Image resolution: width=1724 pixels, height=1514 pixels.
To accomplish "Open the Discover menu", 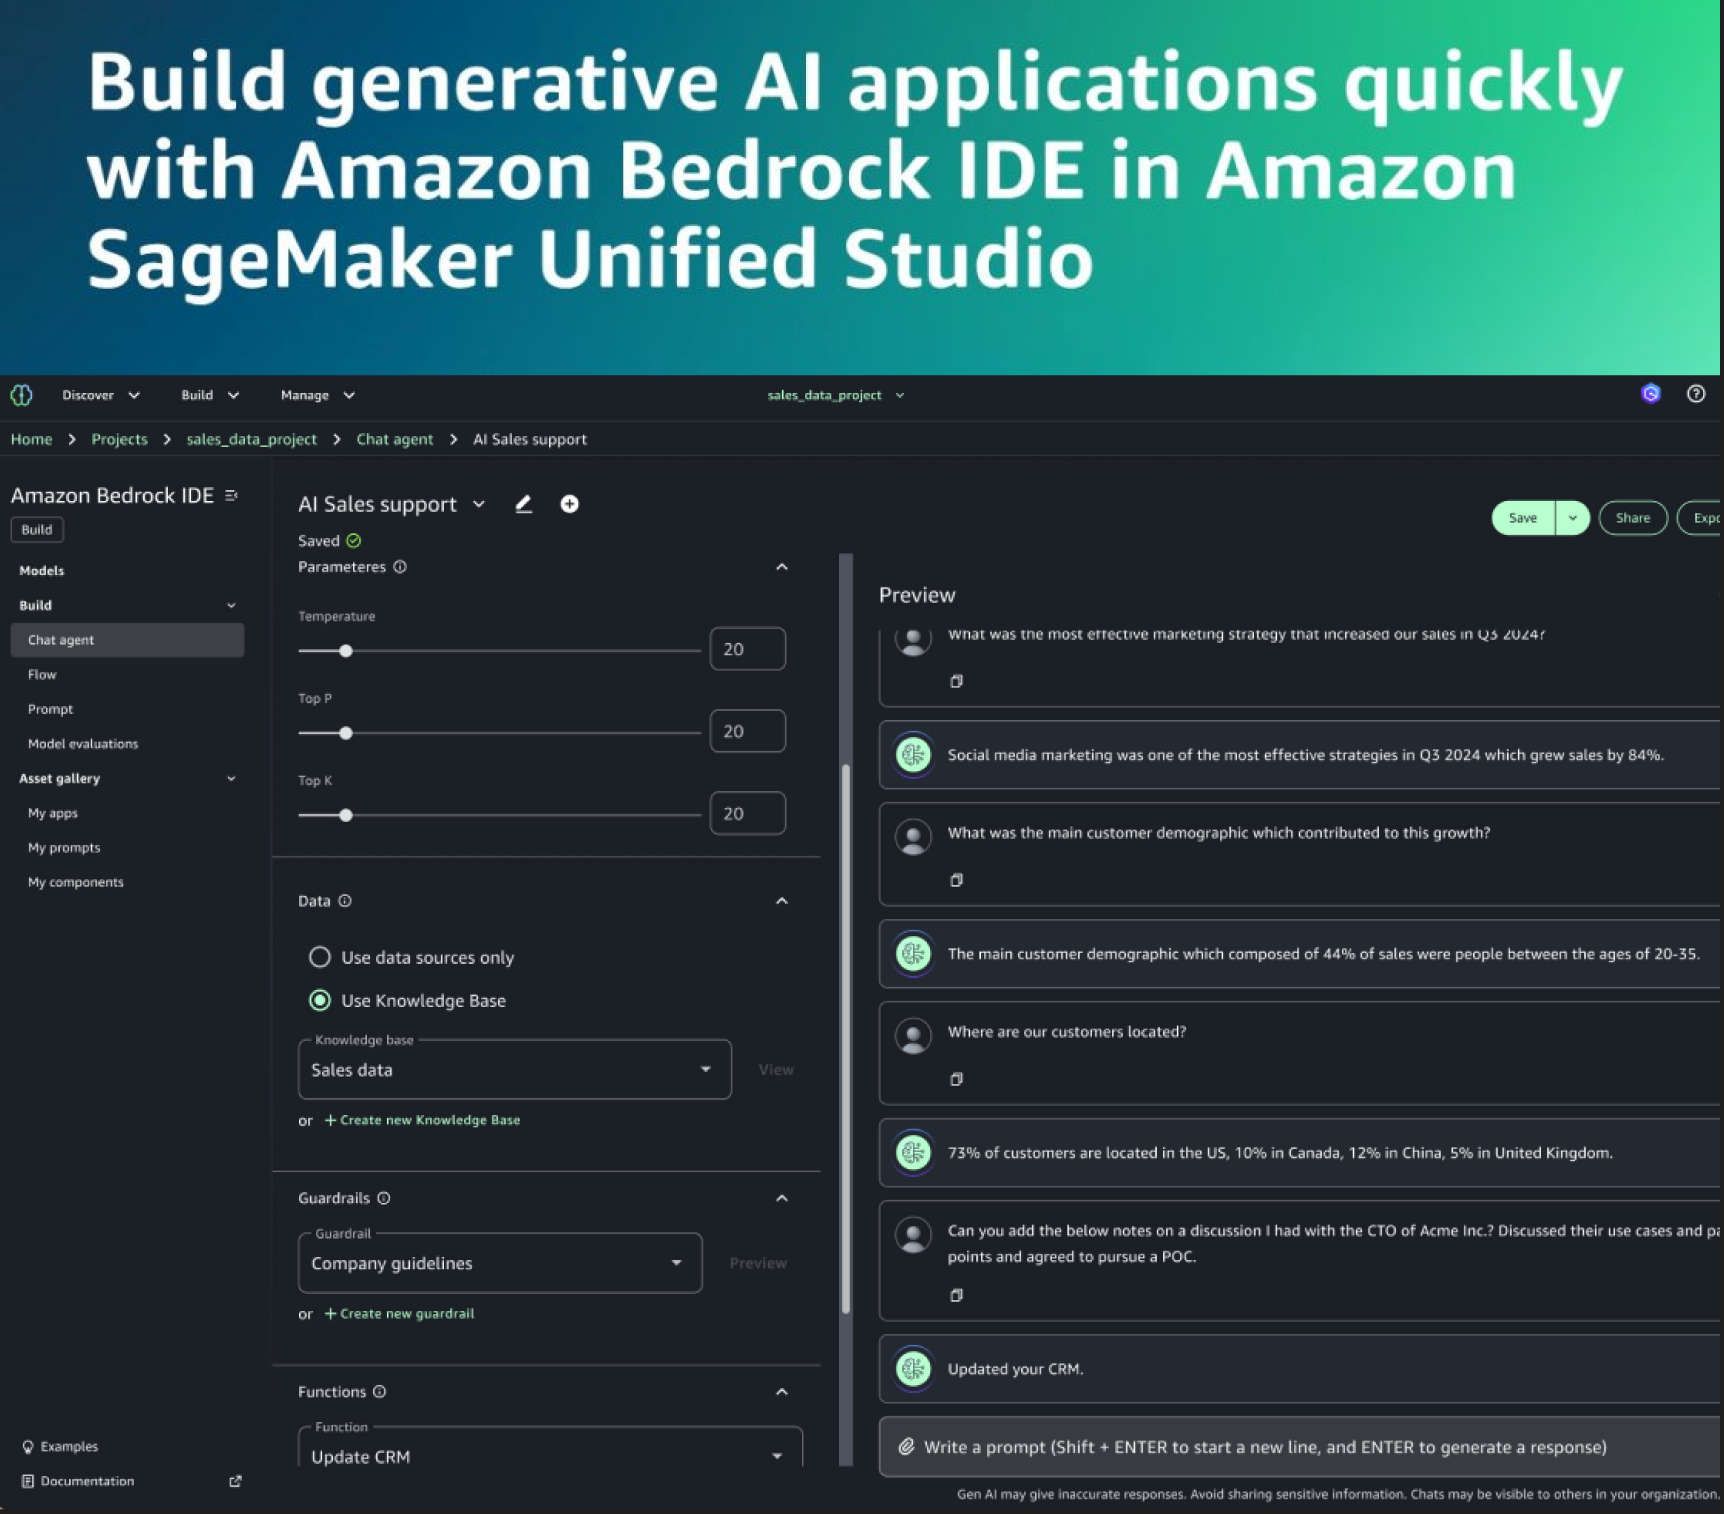I will point(101,395).
